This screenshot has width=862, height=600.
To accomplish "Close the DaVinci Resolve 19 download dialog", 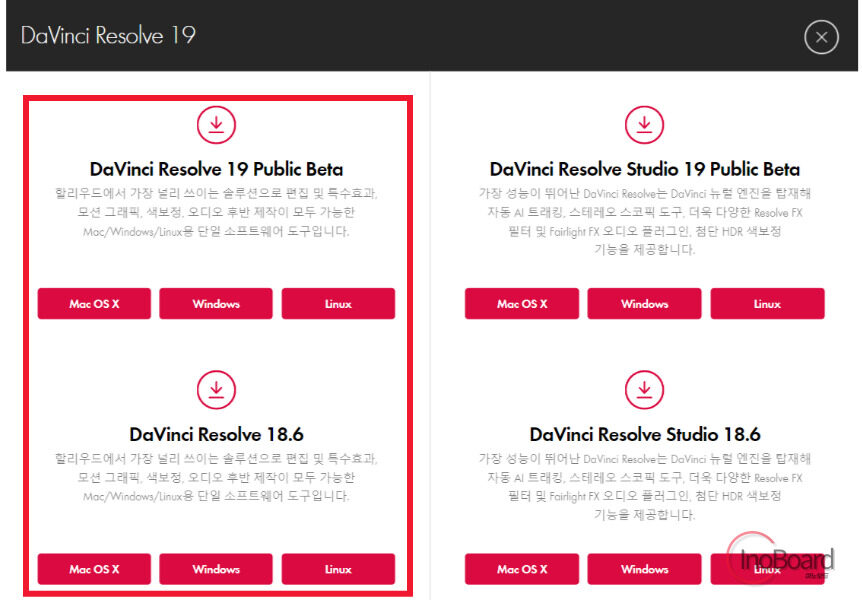I will click(x=821, y=37).
